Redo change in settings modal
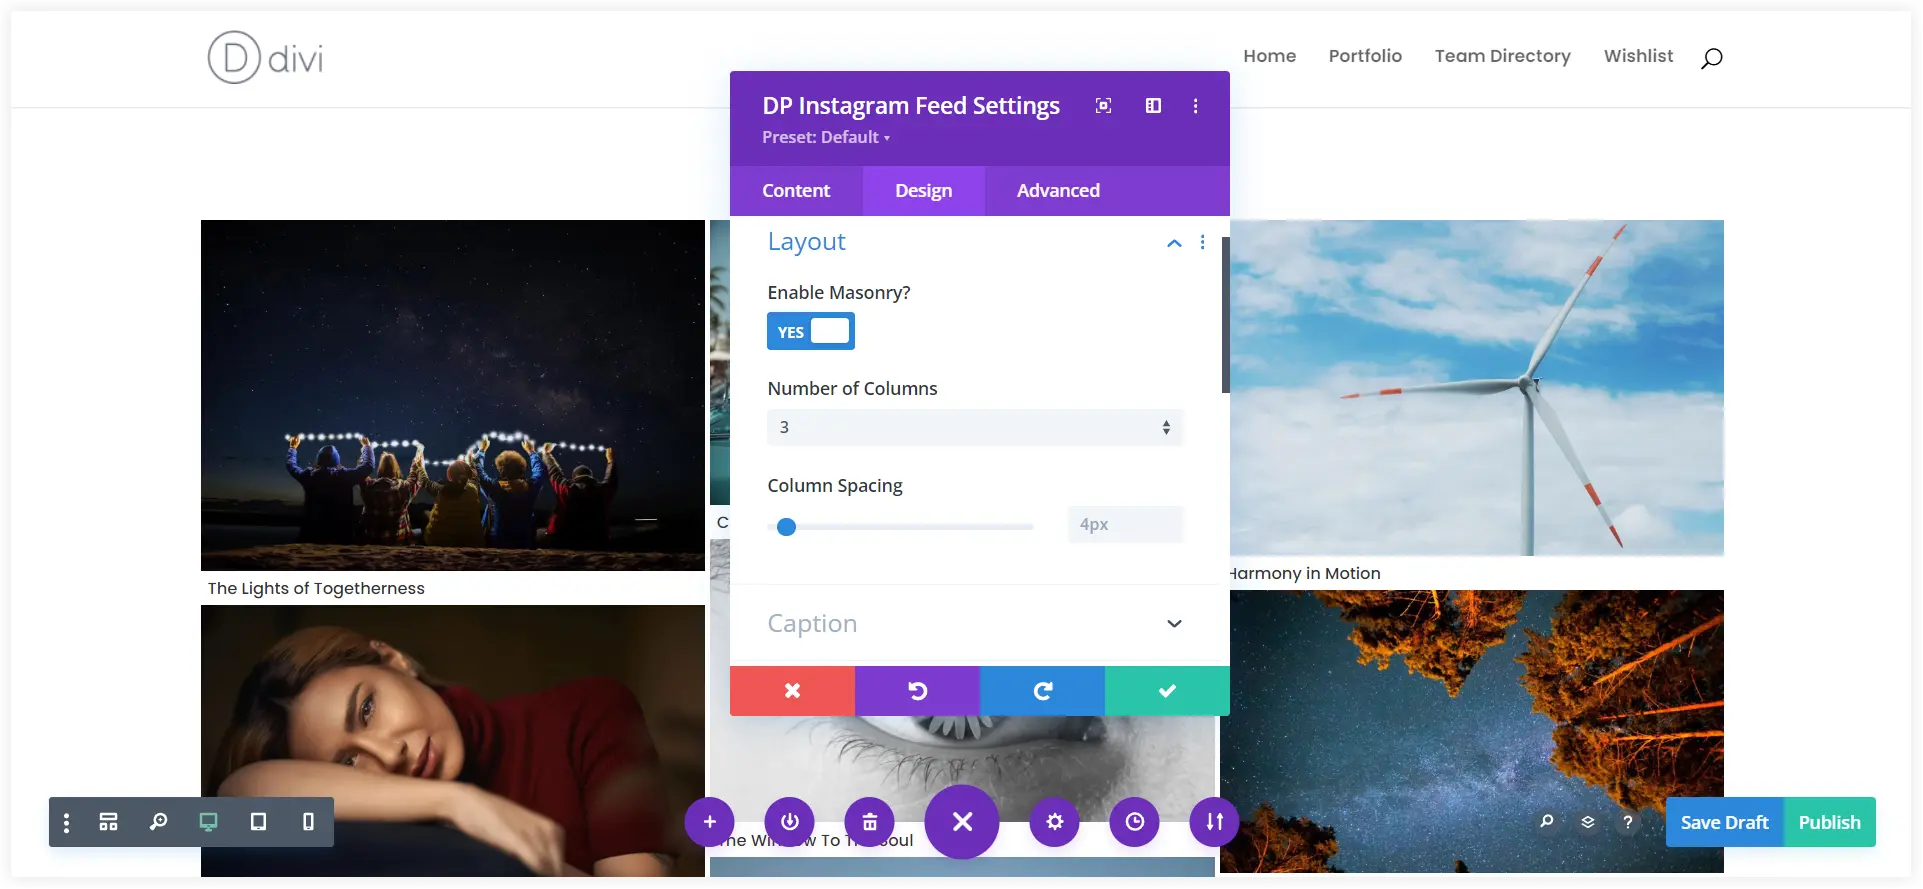This screenshot has width=1923, height=889. tap(1042, 691)
